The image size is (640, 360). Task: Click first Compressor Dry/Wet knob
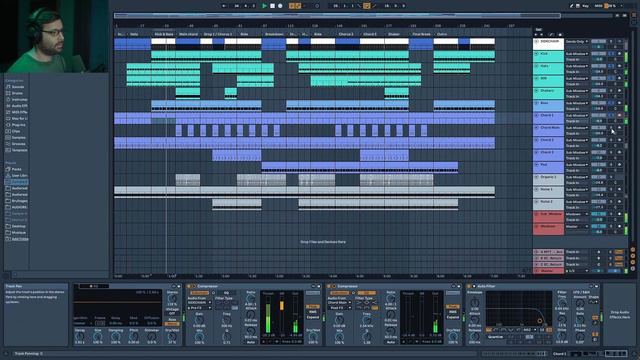tap(313, 336)
